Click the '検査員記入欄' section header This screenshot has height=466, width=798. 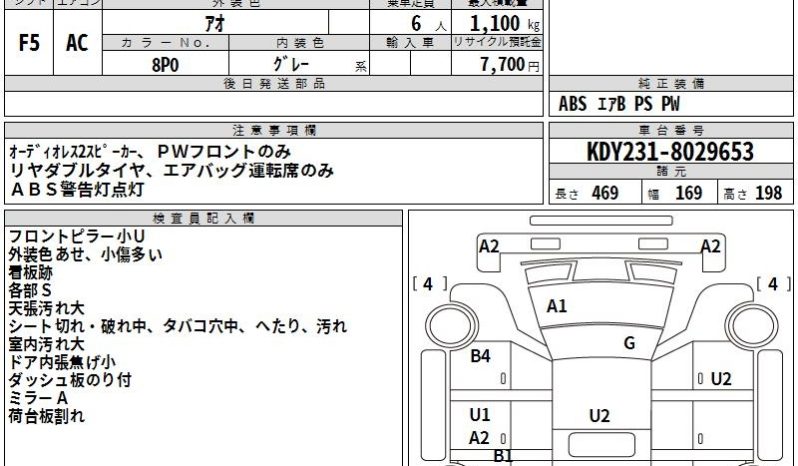203,219
